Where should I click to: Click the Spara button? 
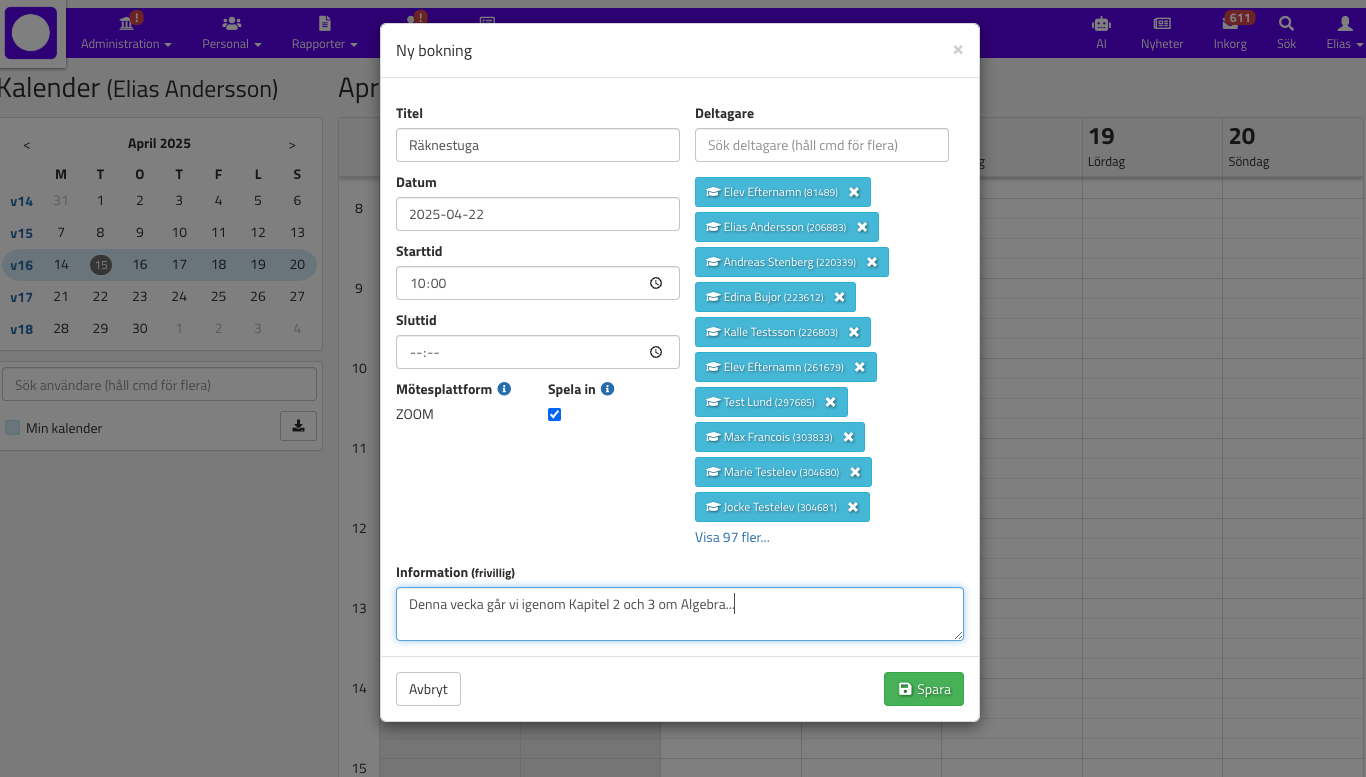click(x=924, y=689)
